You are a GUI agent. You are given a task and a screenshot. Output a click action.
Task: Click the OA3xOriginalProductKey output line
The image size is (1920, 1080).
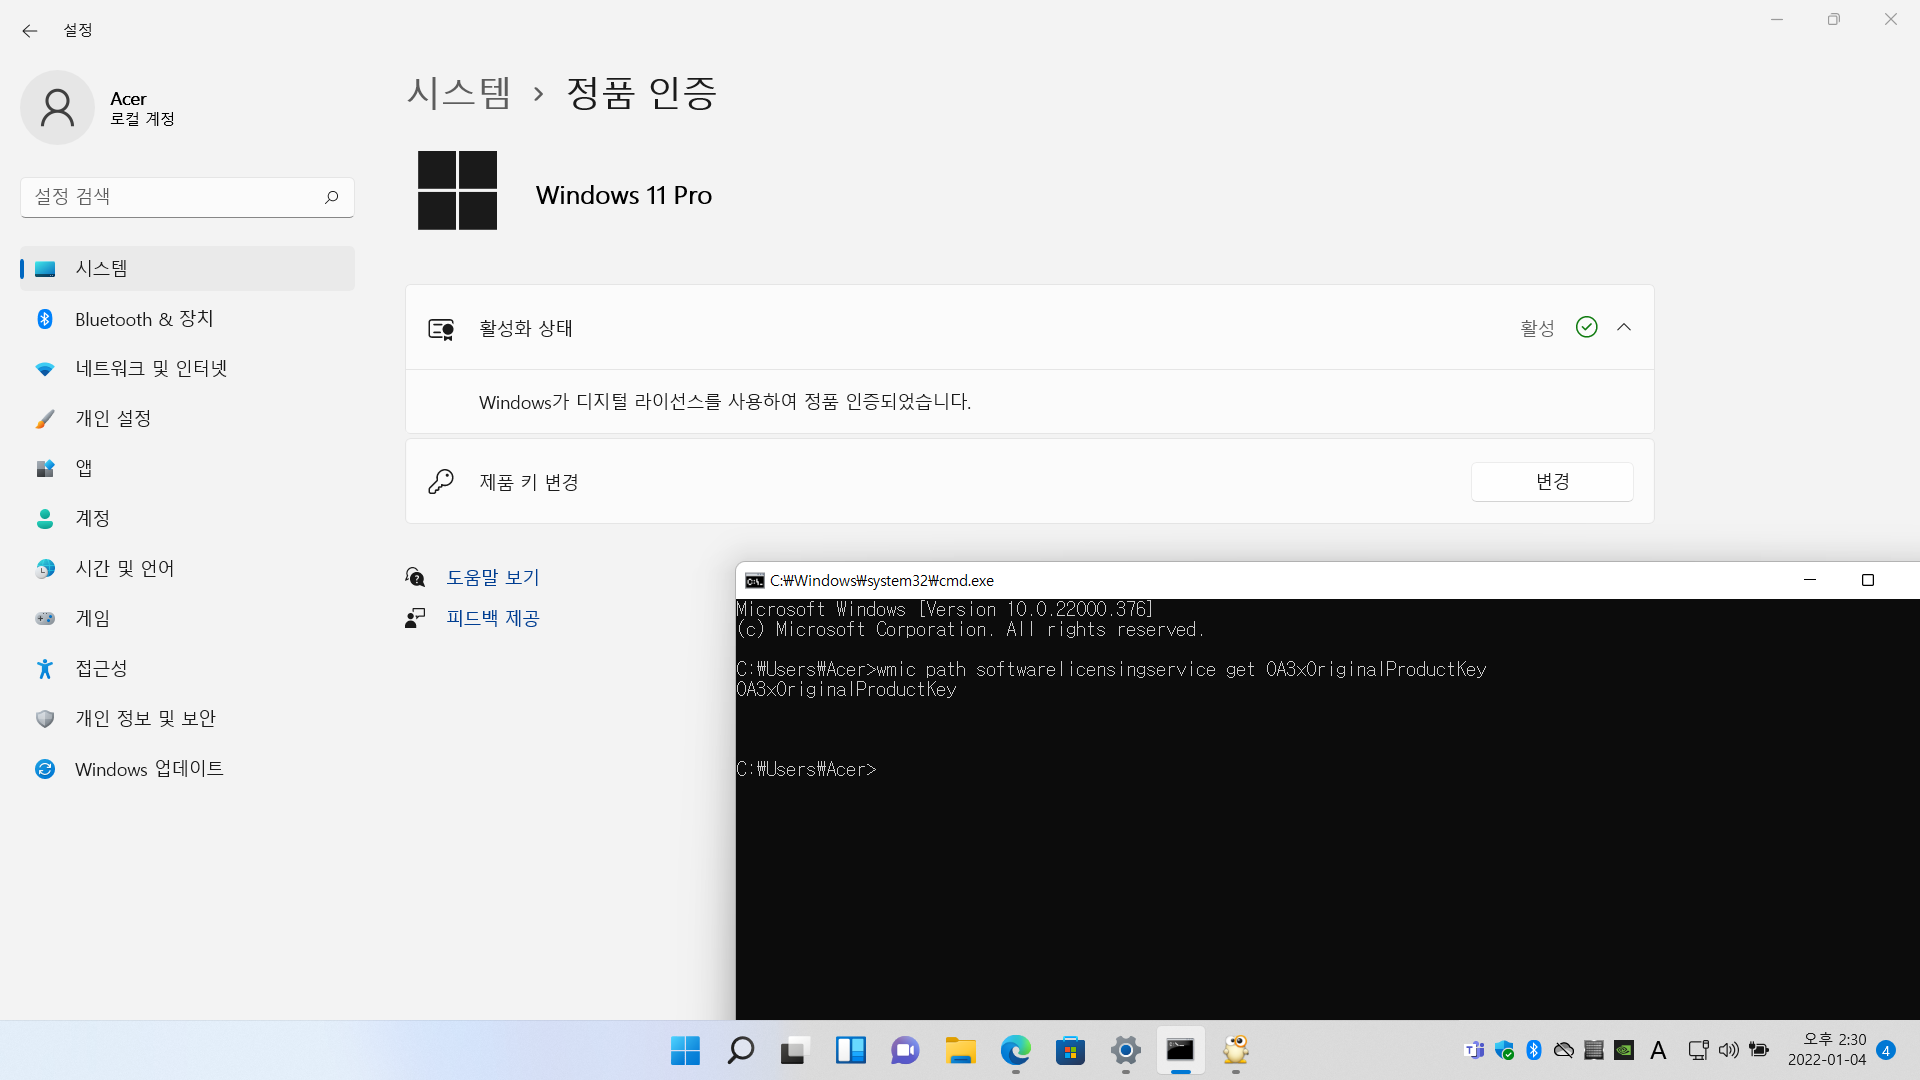coord(846,689)
